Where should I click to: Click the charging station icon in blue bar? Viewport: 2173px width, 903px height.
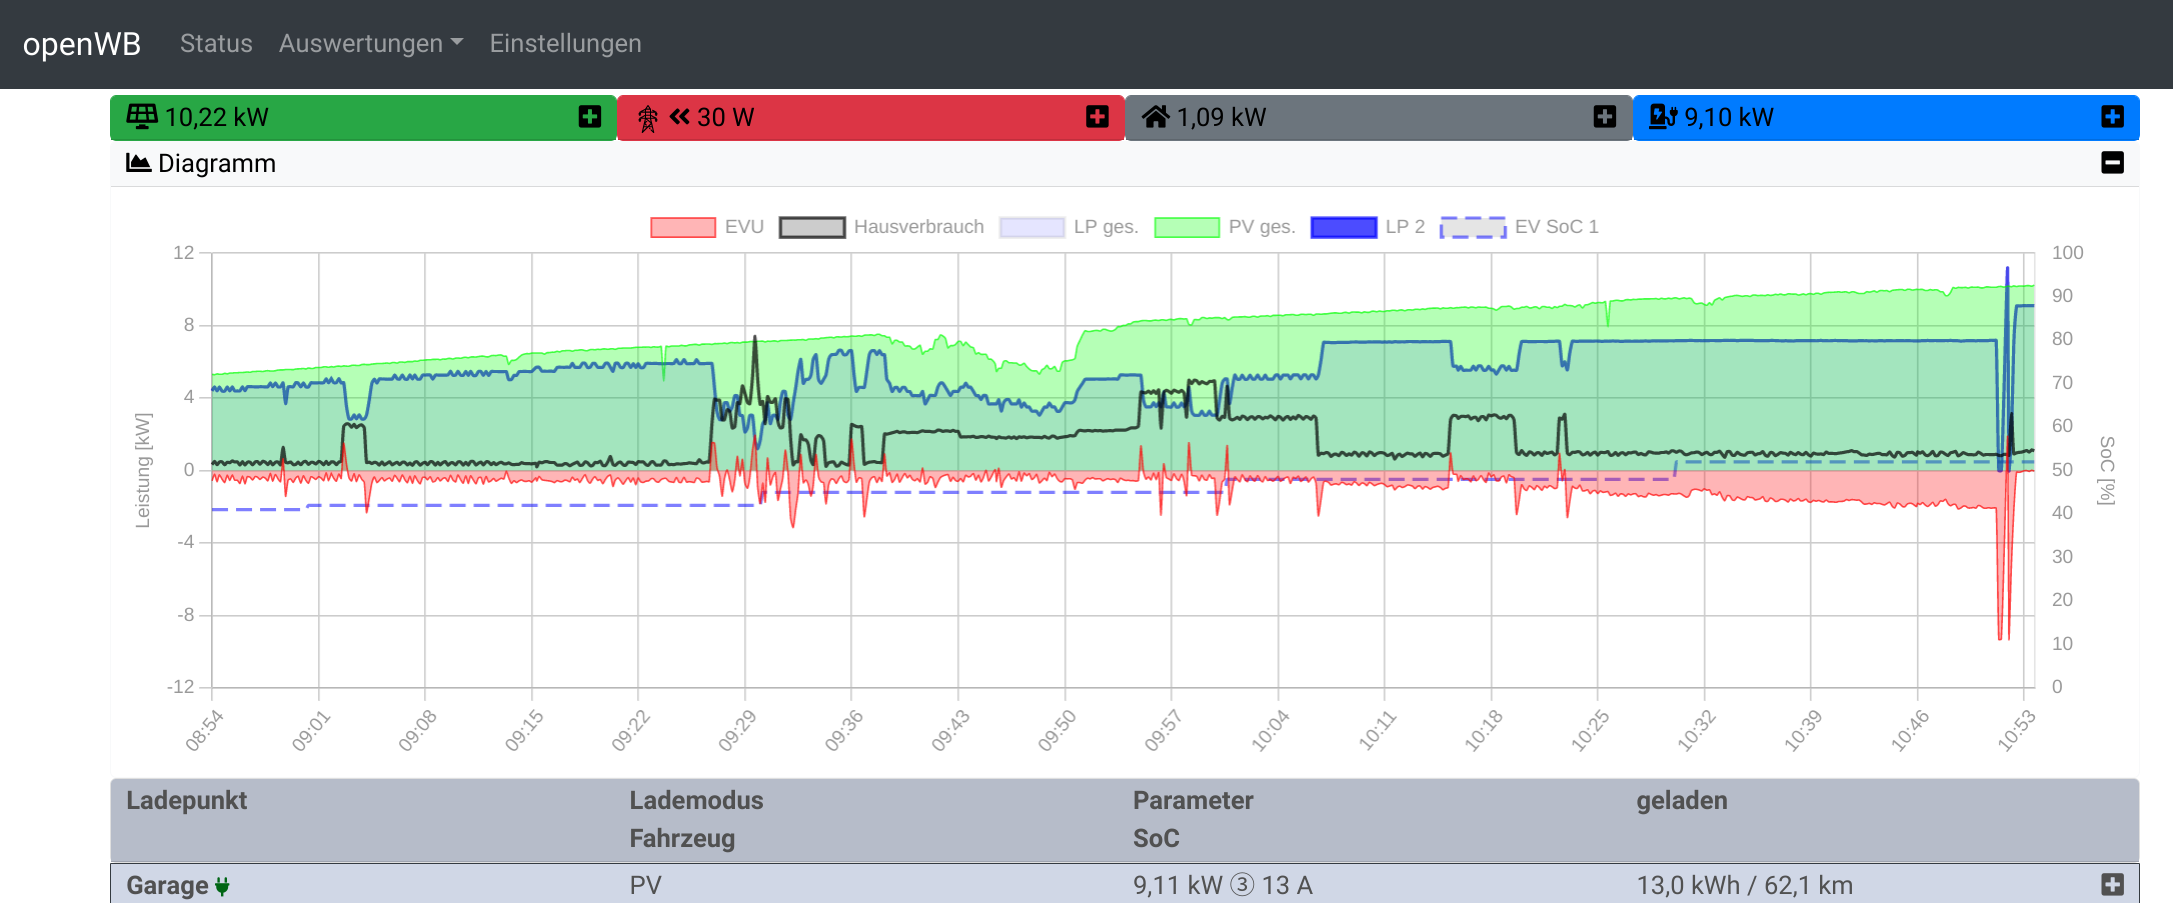click(1662, 117)
